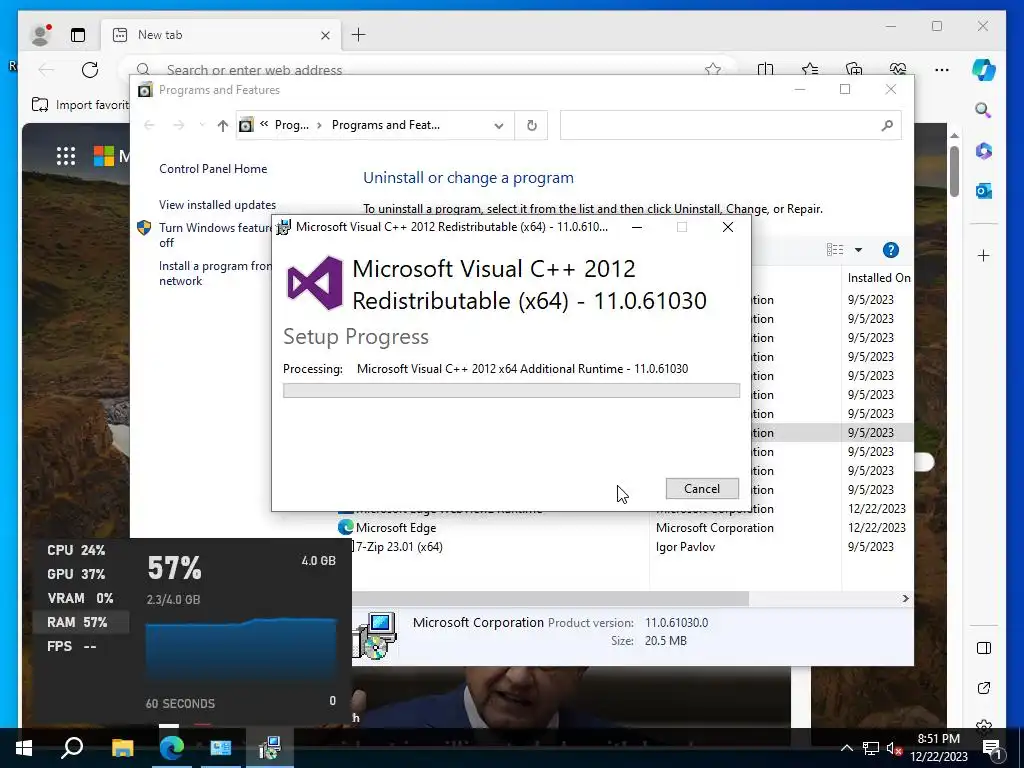1024x768 pixels.
Task: Open Microsoft 365 in Edge sidebar
Action: tap(984, 151)
